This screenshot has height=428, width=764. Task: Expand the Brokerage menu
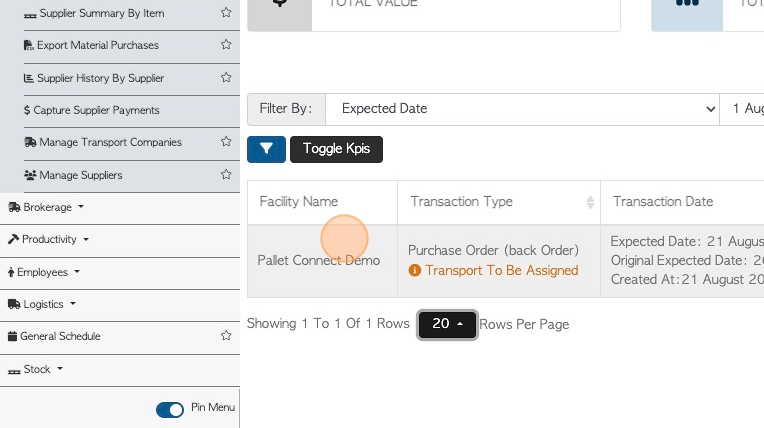(46, 207)
